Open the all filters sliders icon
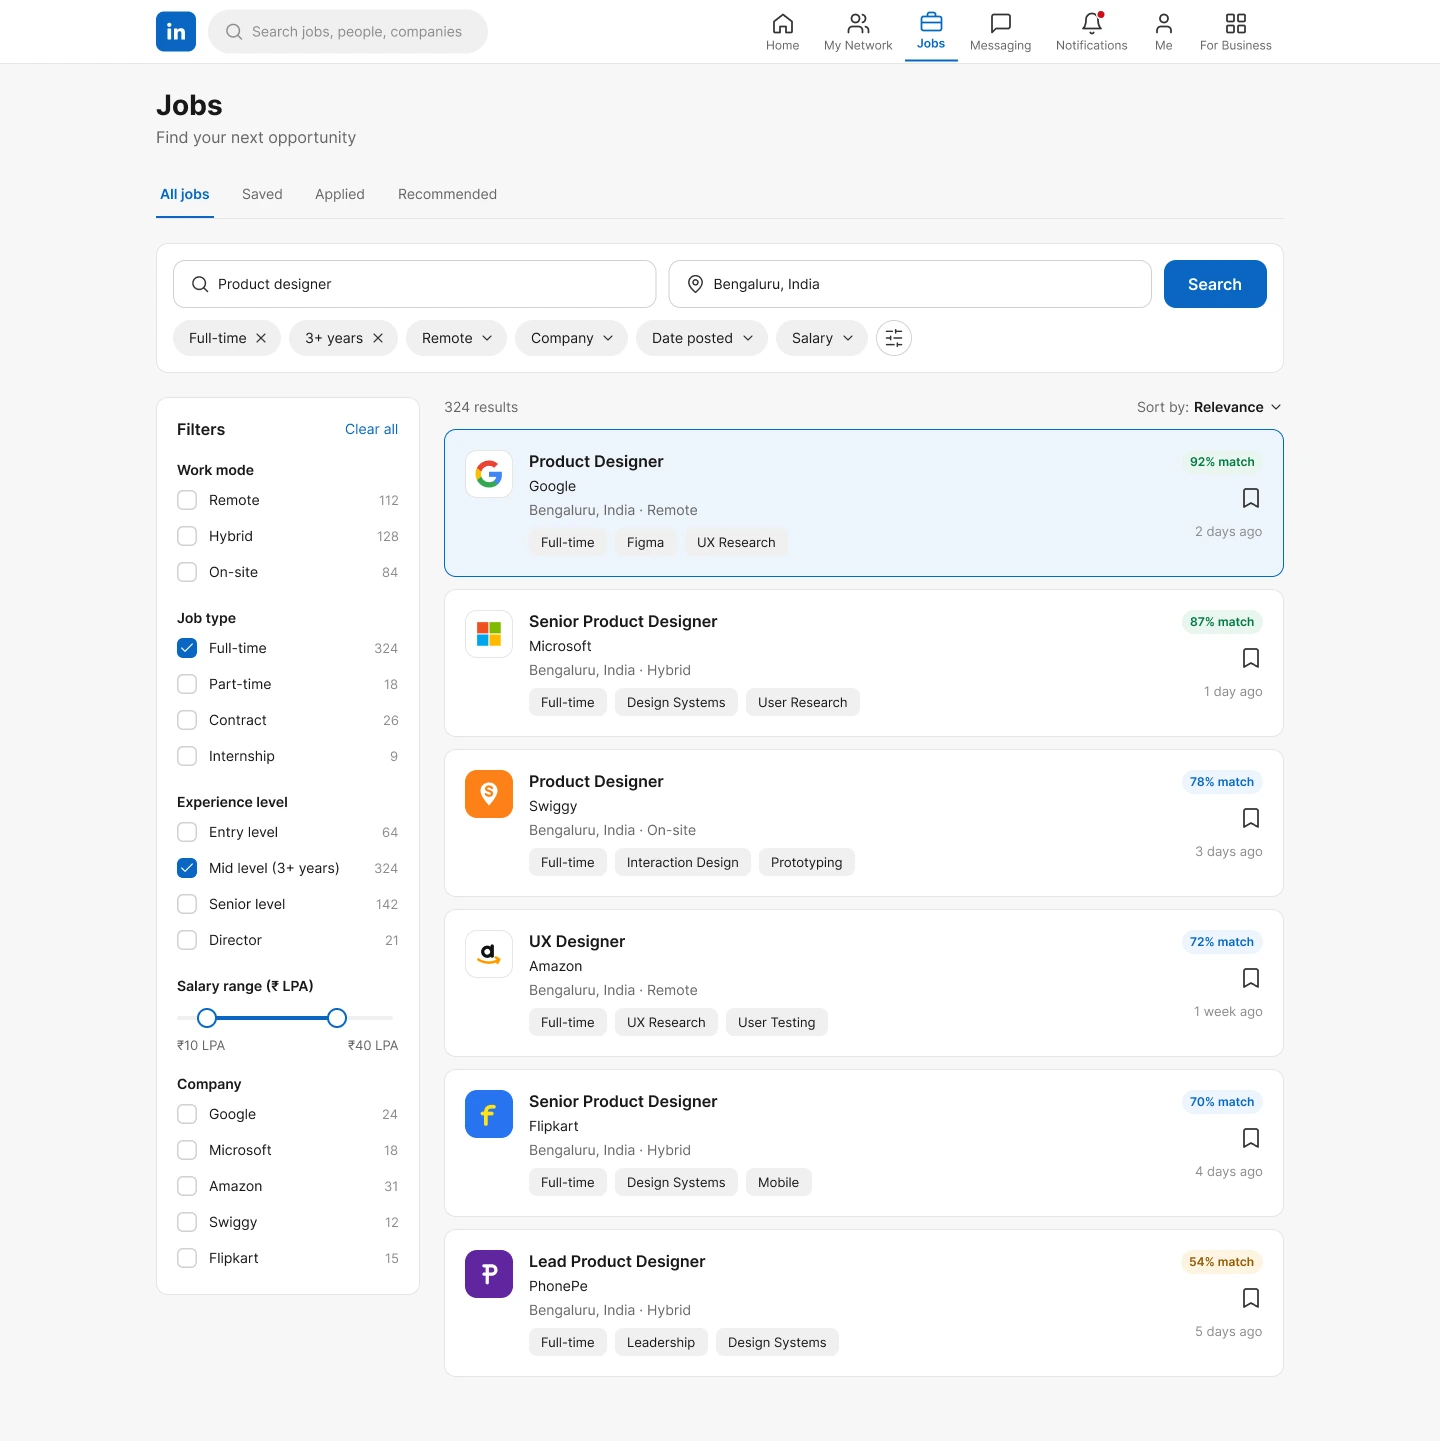The height and width of the screenshot is (1441, 1440). pos(894,338)
